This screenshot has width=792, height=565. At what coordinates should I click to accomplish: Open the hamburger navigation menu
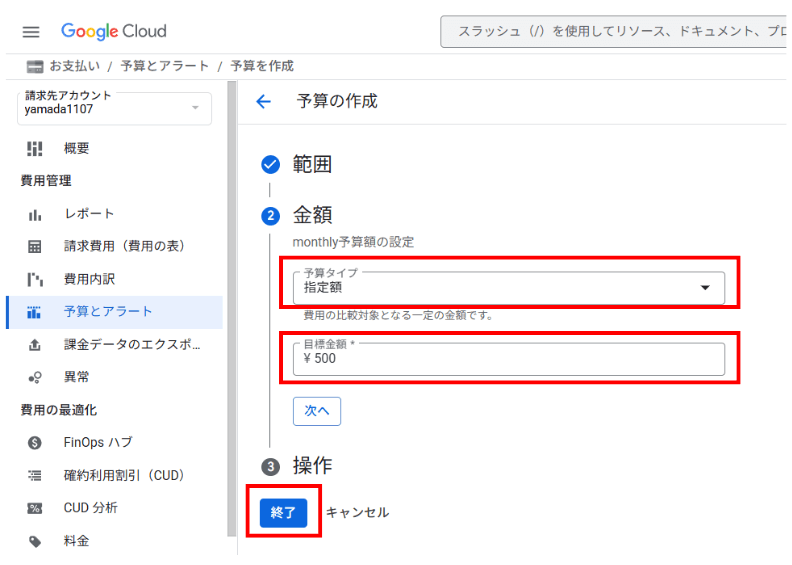(31, 31)
